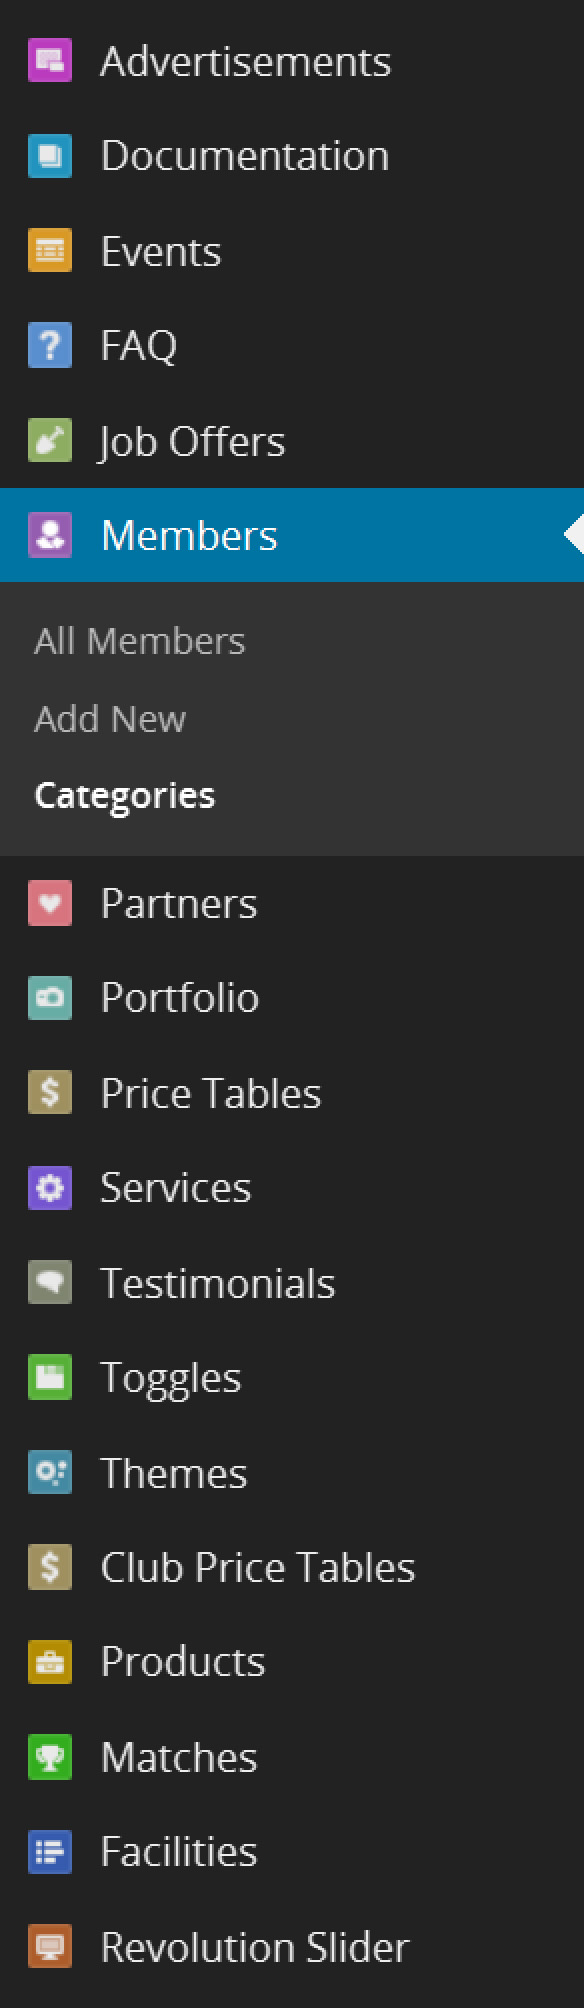Click the blue Documentation icon
Viewport: 584px width, 2008px height.
(50, 155)
